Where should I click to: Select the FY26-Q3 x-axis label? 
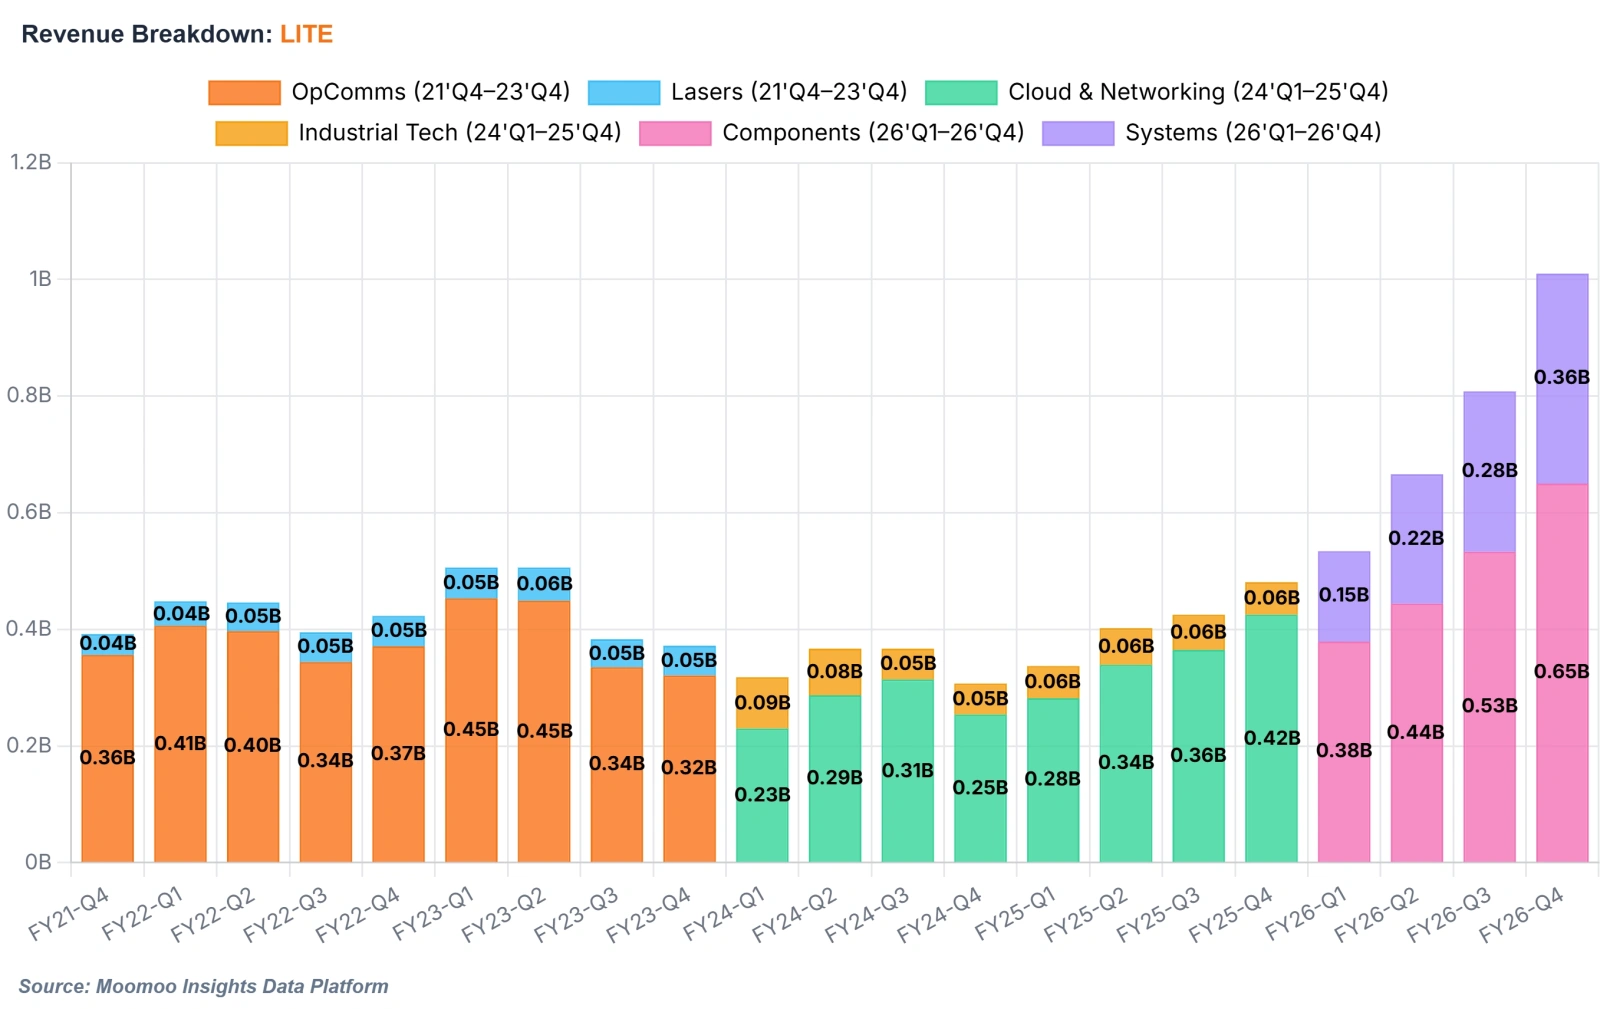coord(1449,914)
